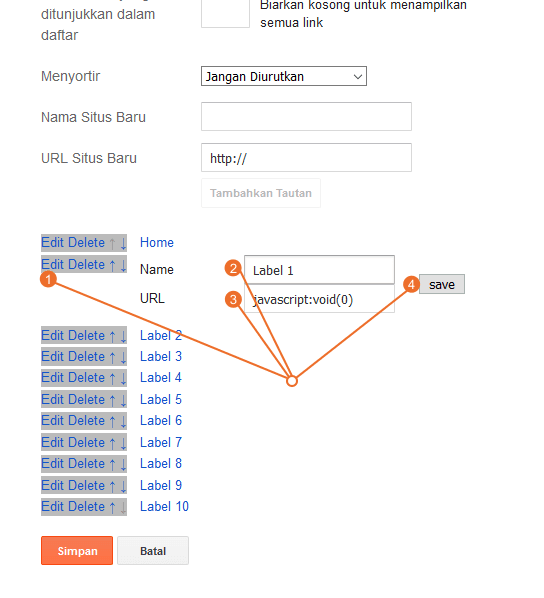Click up arrow for Label 5
The image size is (544, 598).
pos(112,400)
